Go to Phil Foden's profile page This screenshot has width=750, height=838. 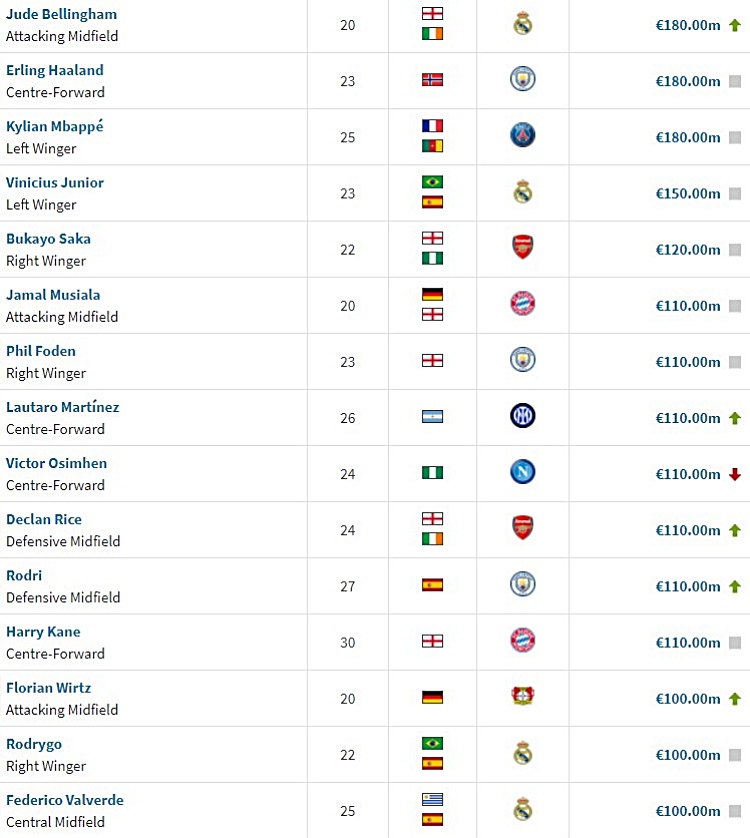tap(41, 351)
